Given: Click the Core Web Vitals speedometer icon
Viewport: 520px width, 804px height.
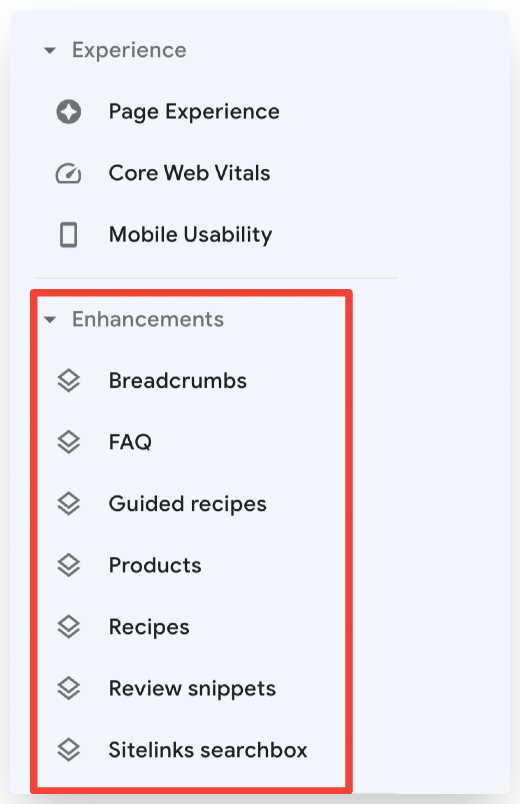Looking at the screenshot, I should pos(68,174).
